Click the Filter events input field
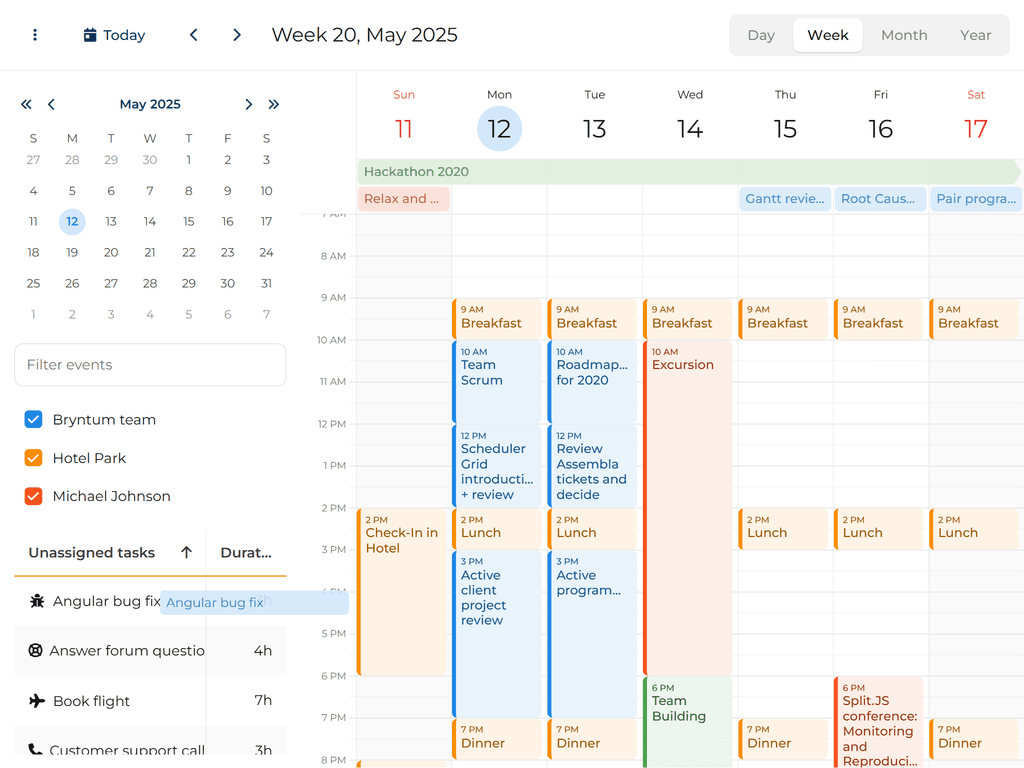This screenshot has height=768, width=1024. (x=150, y=365)
